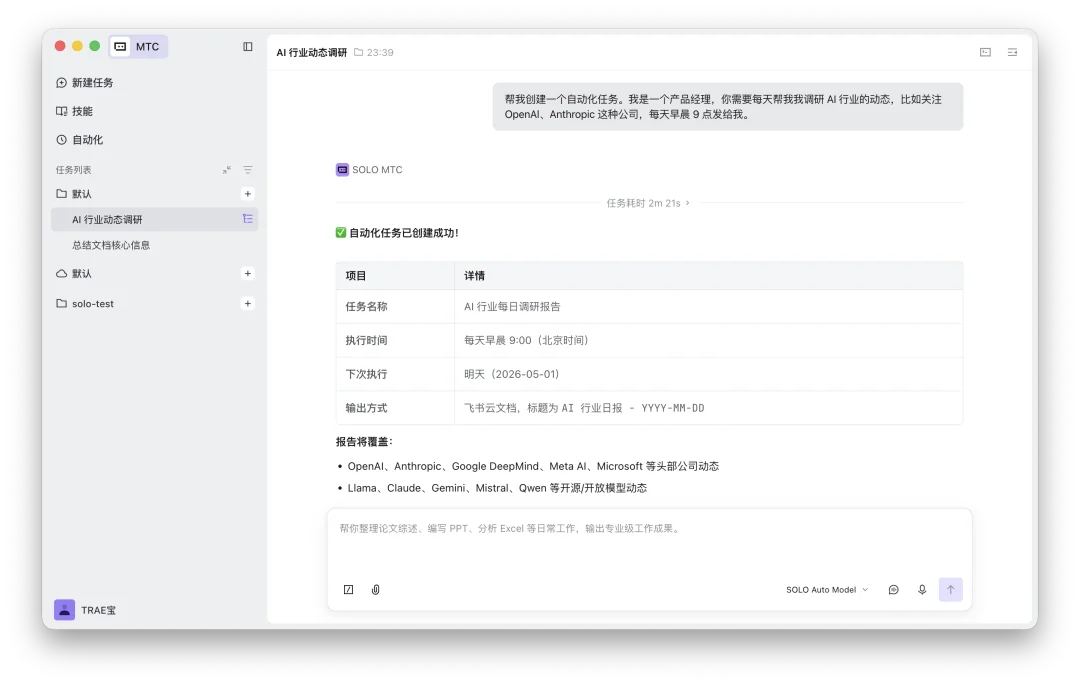1080x685 pixels.
Task: Send message with arrow button
Action: click(x=951, y=589)
